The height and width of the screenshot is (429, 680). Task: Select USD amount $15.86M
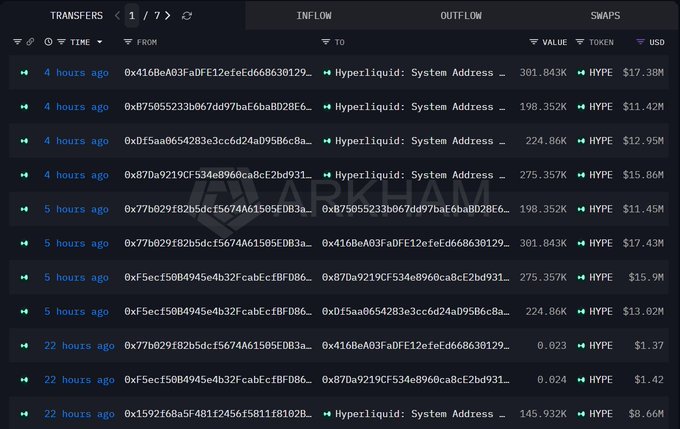click(643, 175)
